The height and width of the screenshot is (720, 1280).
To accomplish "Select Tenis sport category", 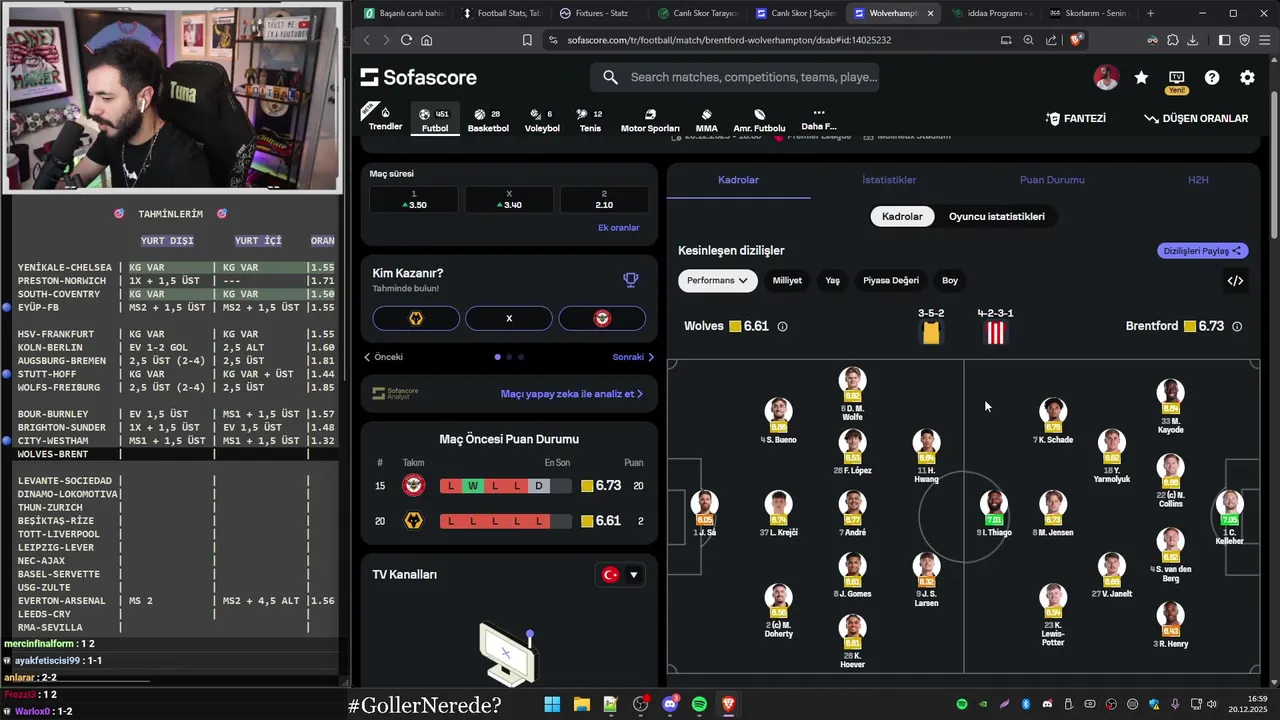I will coord(590,120).
